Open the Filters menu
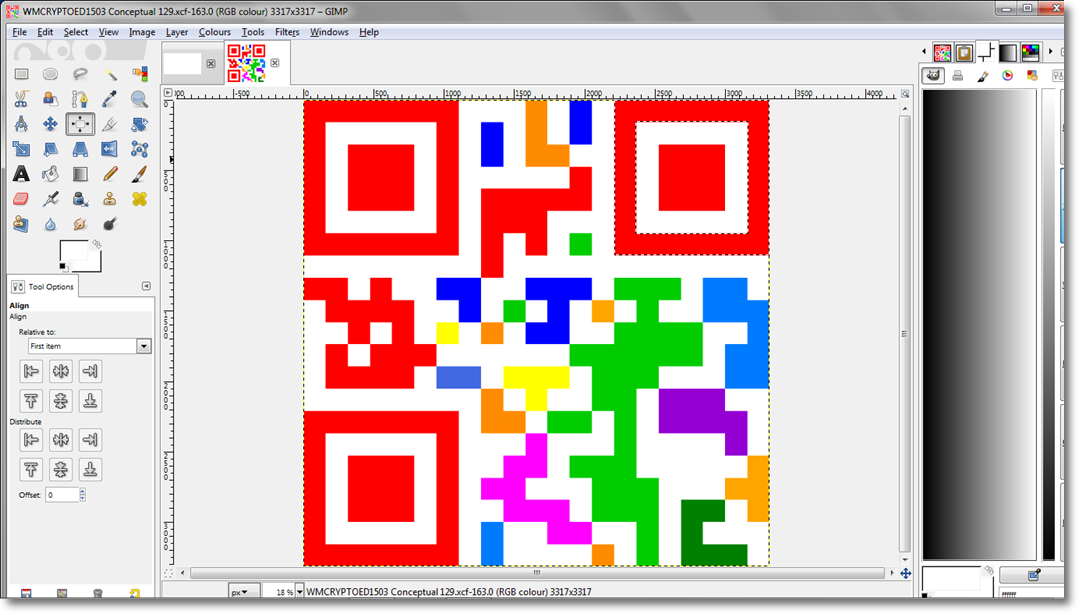Viewport: 1080px width, 615px height. tap(287, 32)
